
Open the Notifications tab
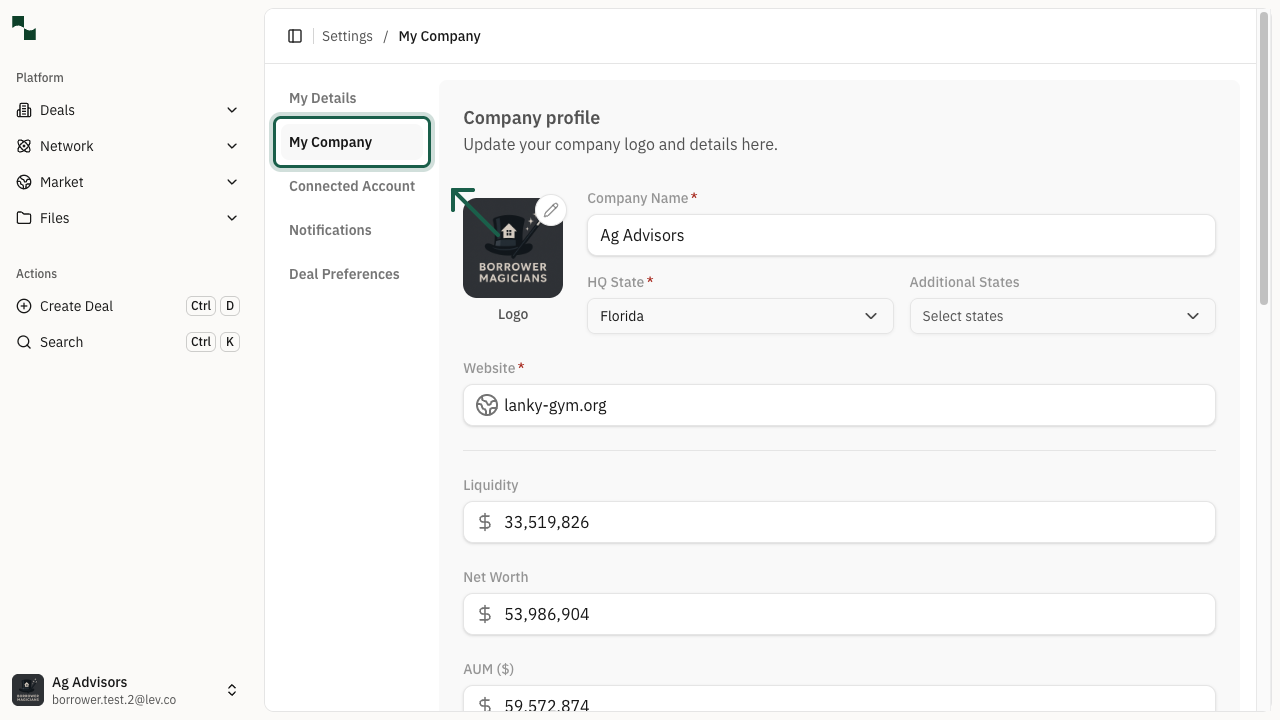[330, 230]
